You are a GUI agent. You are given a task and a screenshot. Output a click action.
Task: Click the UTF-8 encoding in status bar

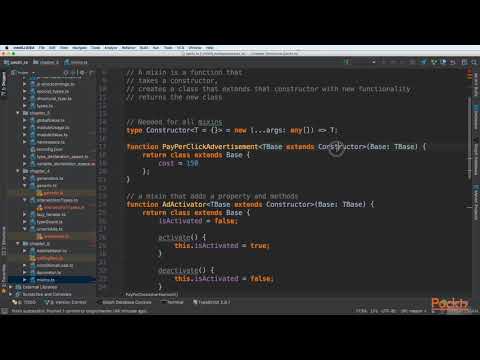pyautogui.click(x=388, y=311)
